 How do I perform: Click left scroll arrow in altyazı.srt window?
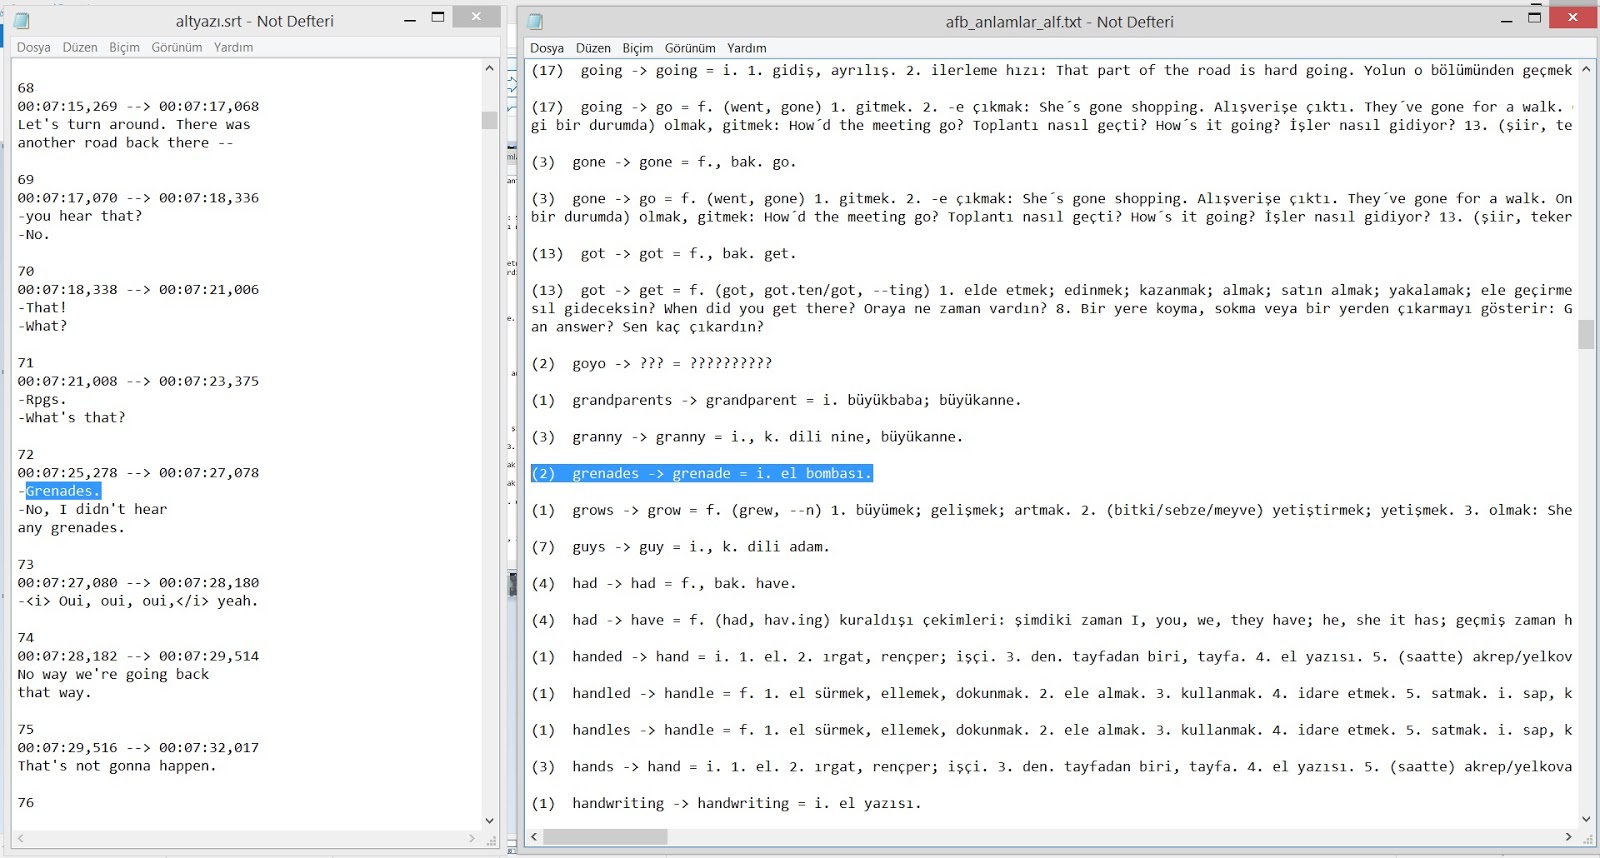pyautogui.click(x=20, y=838)
